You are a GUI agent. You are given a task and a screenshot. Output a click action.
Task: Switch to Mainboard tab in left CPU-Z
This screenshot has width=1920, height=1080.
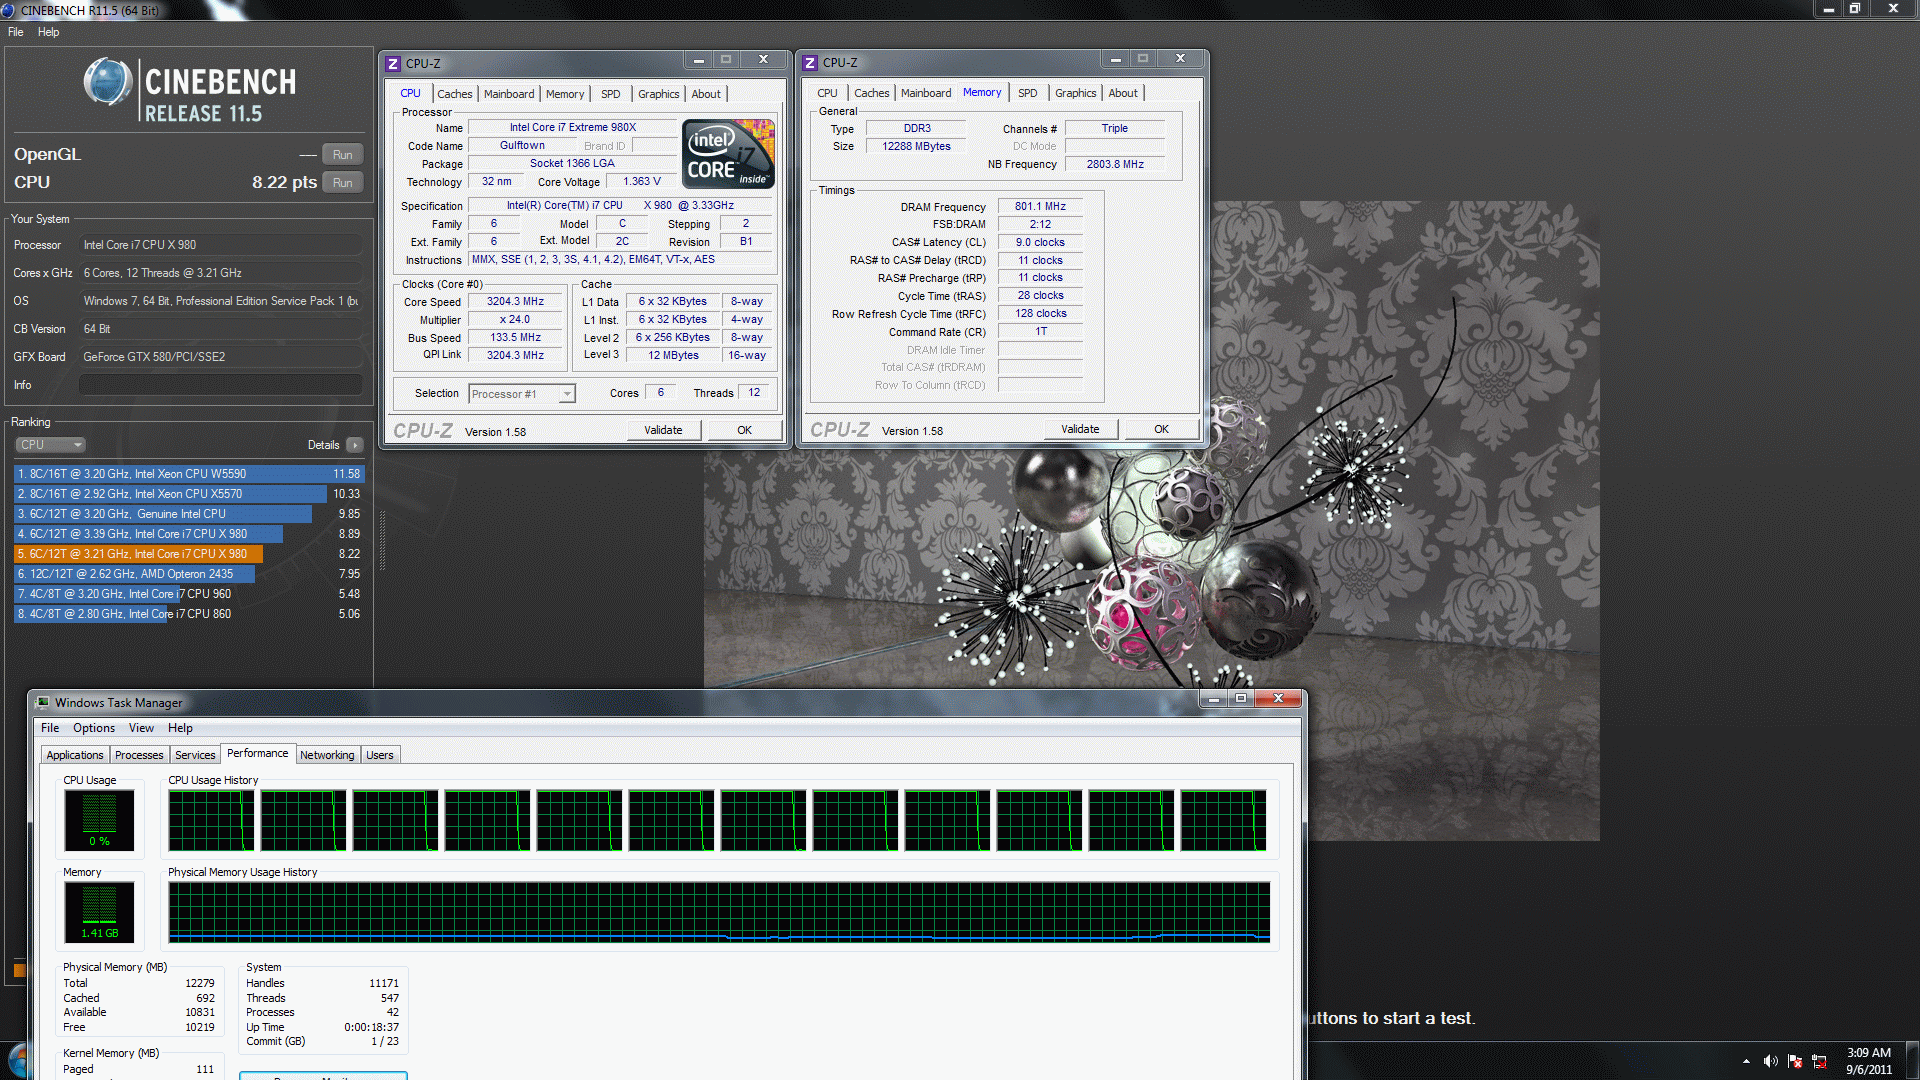(x=509, y=94)
